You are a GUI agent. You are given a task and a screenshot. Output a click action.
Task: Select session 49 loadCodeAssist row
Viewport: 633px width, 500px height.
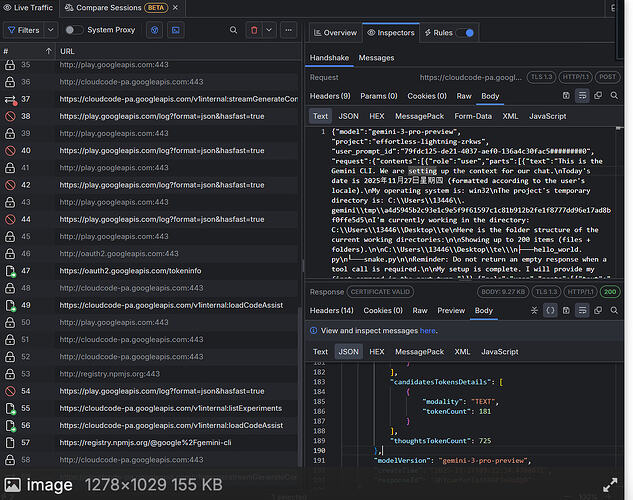149,305
